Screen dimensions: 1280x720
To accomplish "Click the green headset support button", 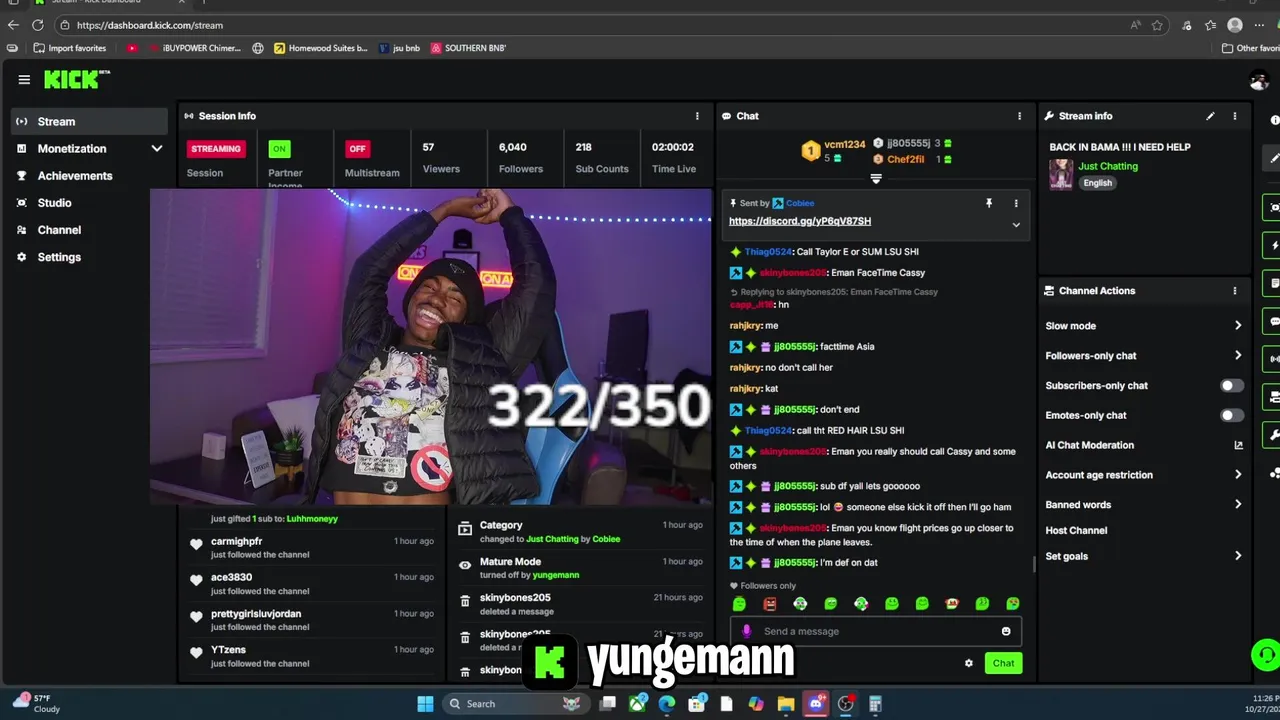I will point(1265,656).
